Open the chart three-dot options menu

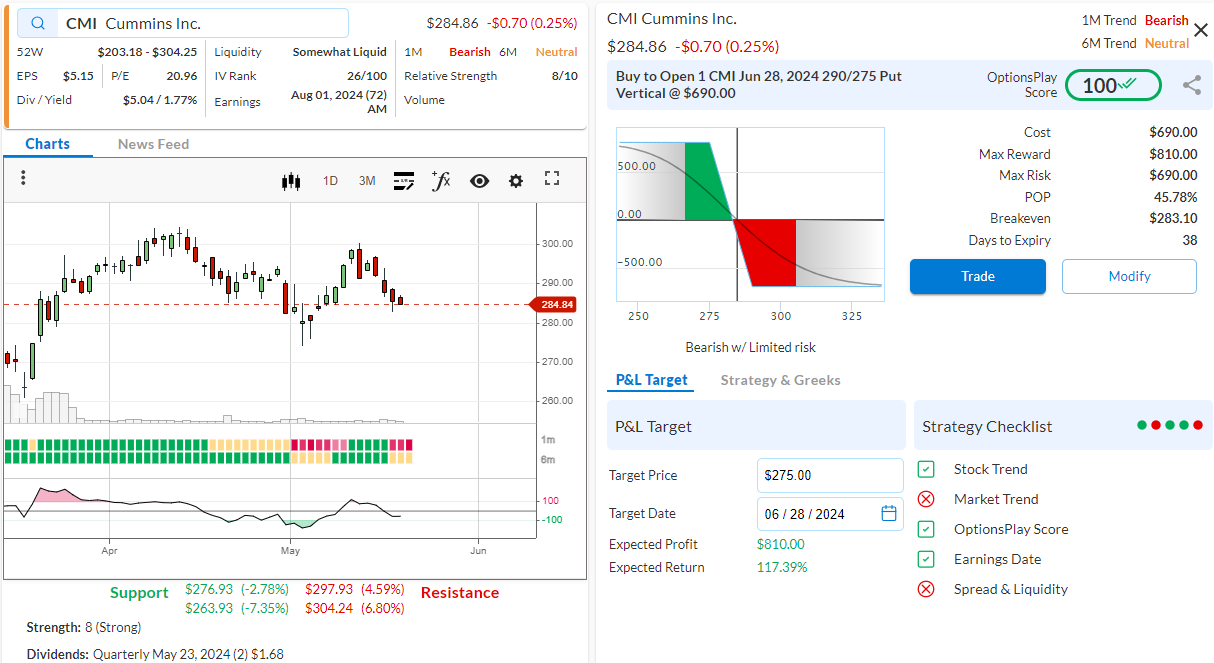tap(23, 178)
